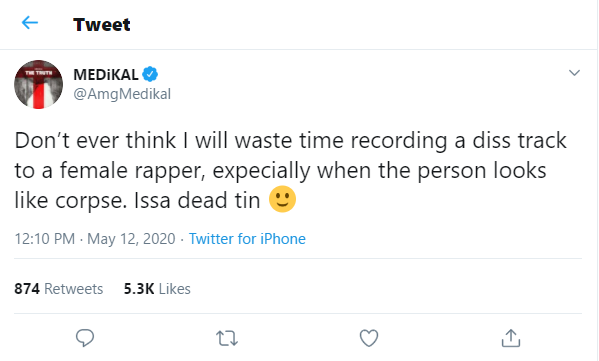View the 874 Retweets list
The height and width of the screenshot is (361, 599).
59,289
